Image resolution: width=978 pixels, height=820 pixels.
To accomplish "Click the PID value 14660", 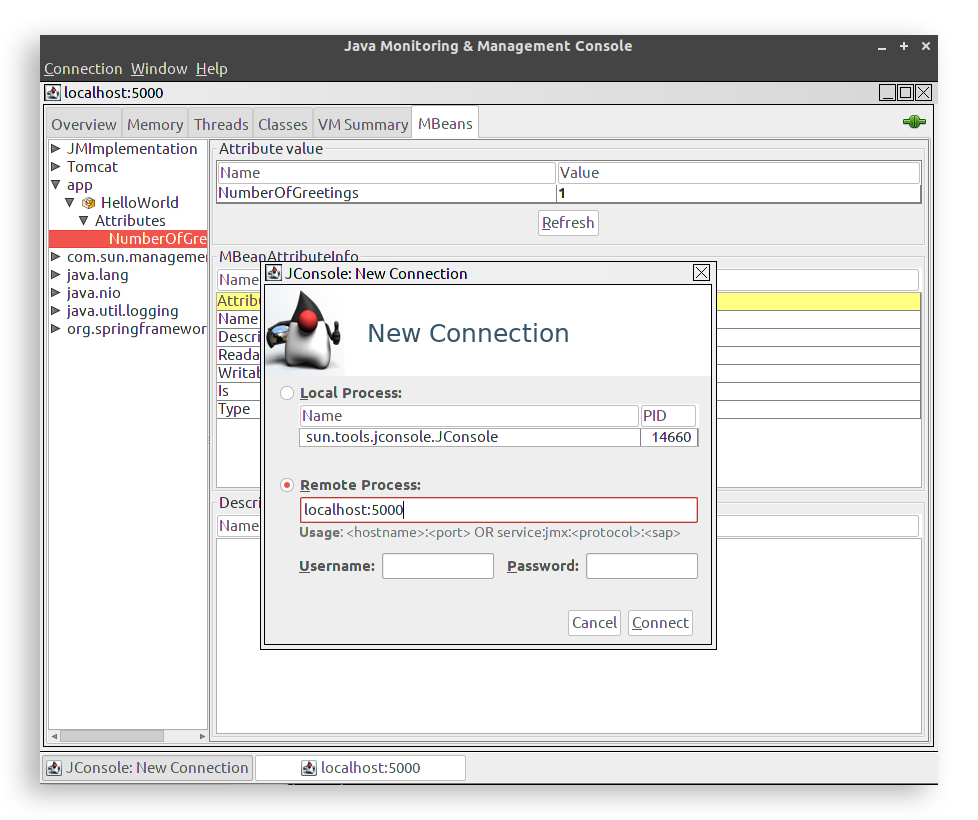I will (x=671, y=437).
